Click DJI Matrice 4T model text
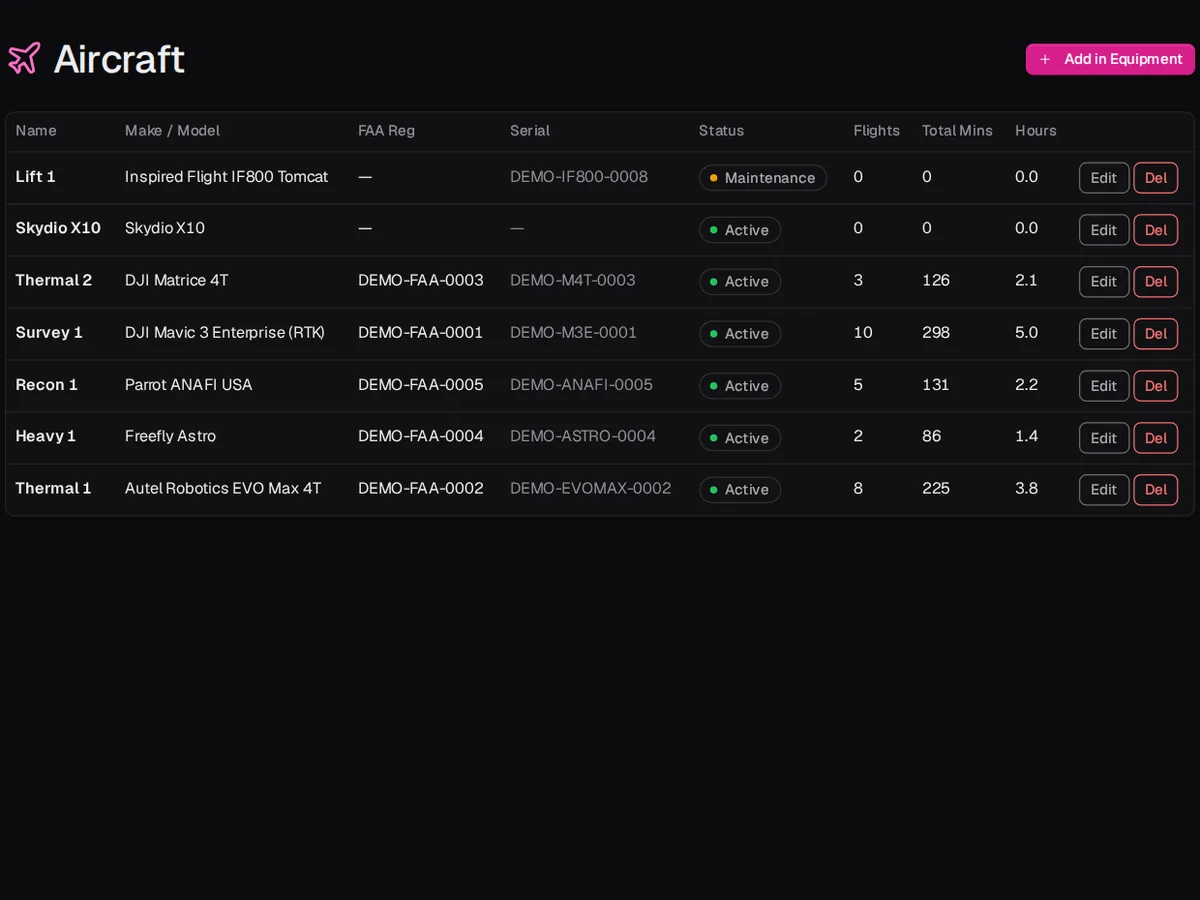Viewport: 1200px width, 900px height. coord(177,281)
